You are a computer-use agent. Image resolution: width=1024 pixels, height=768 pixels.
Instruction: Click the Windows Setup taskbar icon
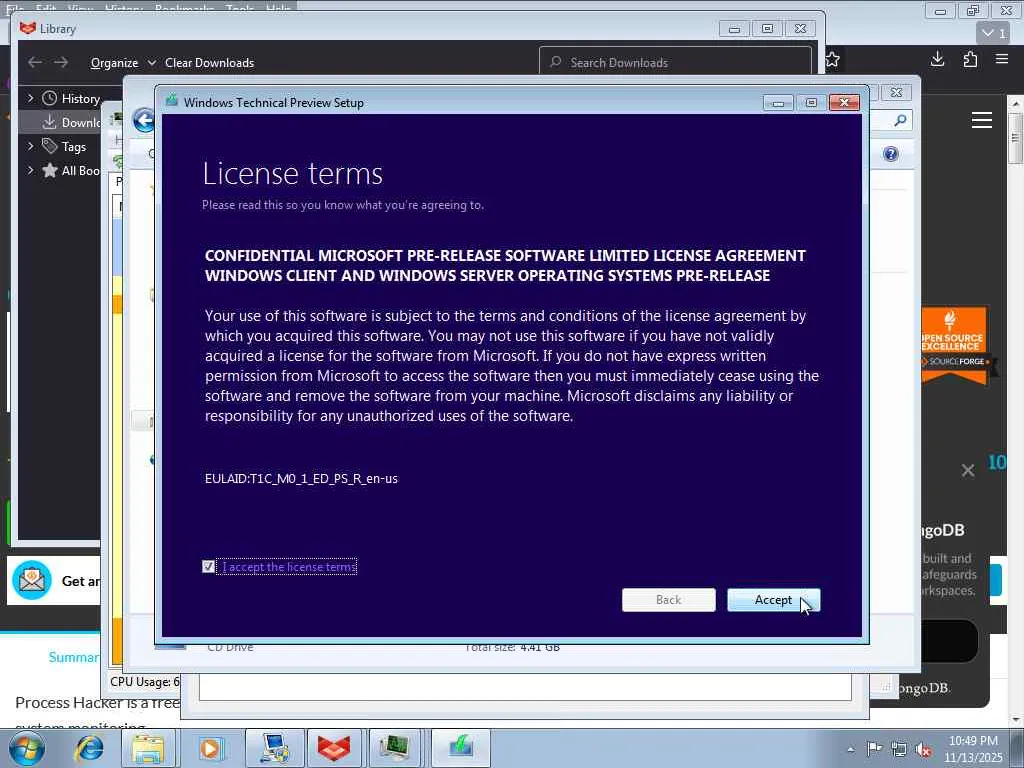coord(460,748)
